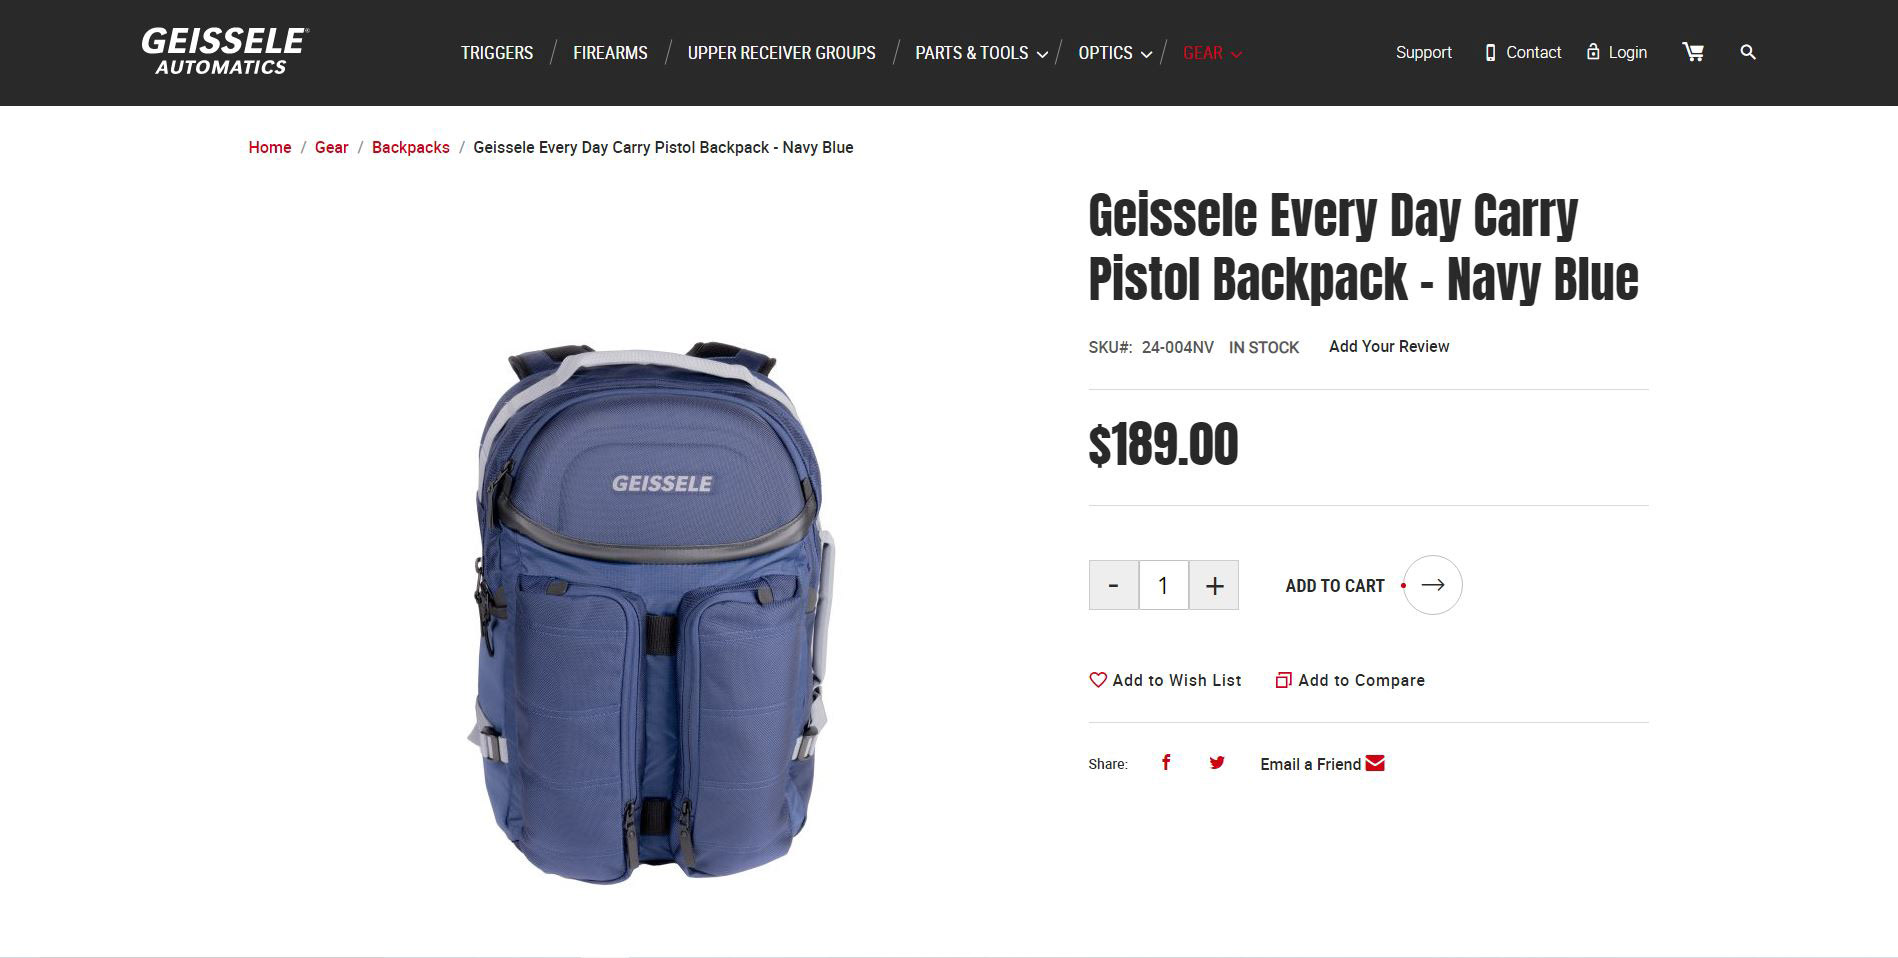The height and width of the screenshot is (958, 1898).
Task: Open the Firearms menu item
Action: coord(610,53)
